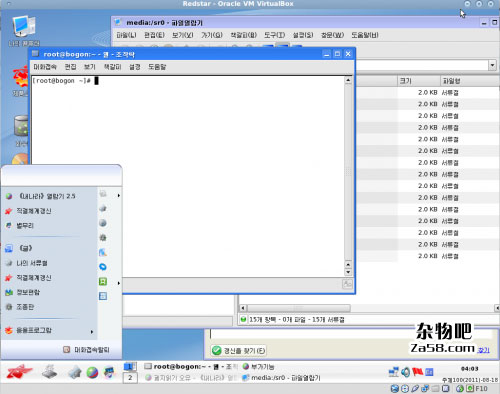Sort by the 파일형 column header

coord(470,81)
